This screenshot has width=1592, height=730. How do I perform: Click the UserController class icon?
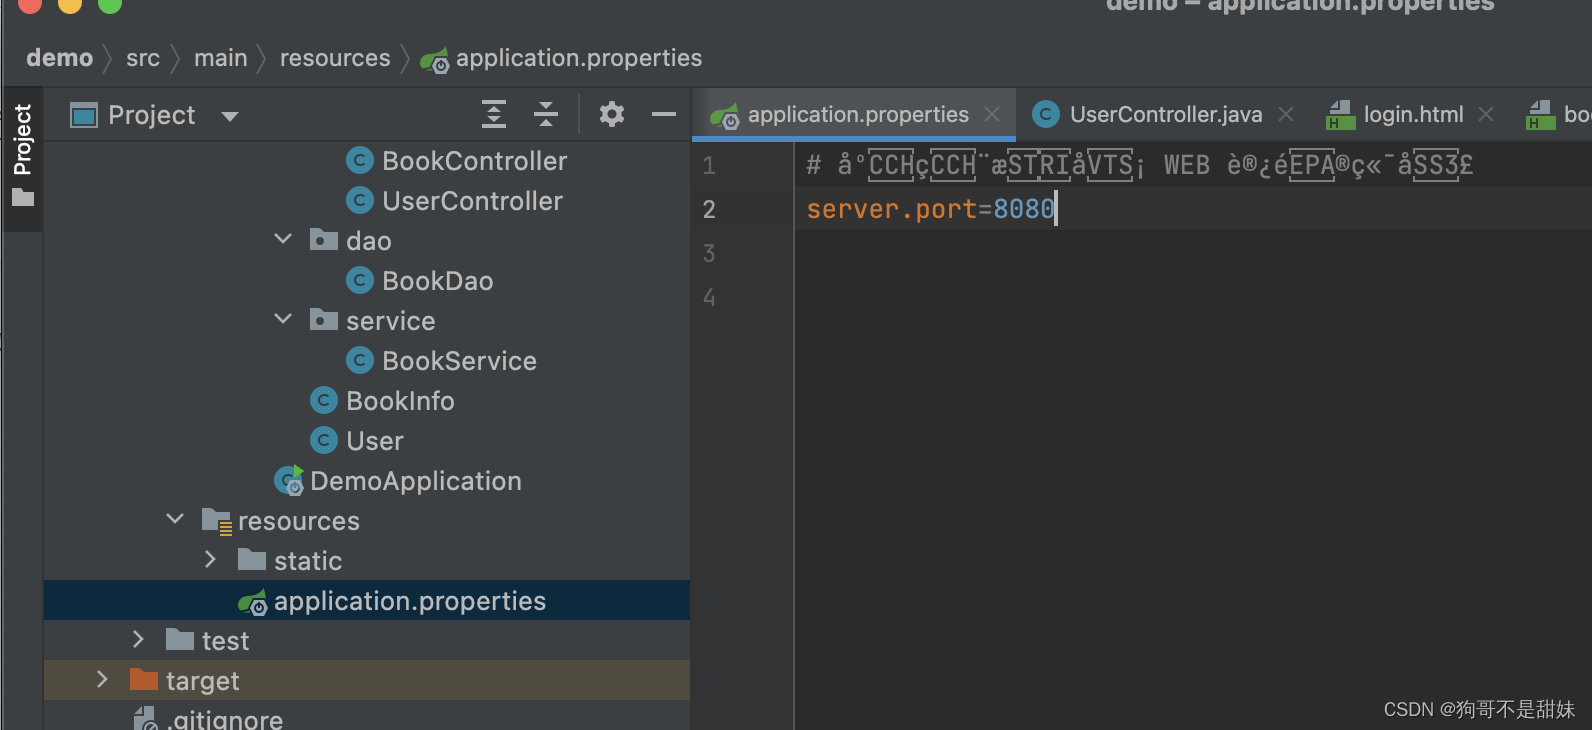[x=360, y=200]
